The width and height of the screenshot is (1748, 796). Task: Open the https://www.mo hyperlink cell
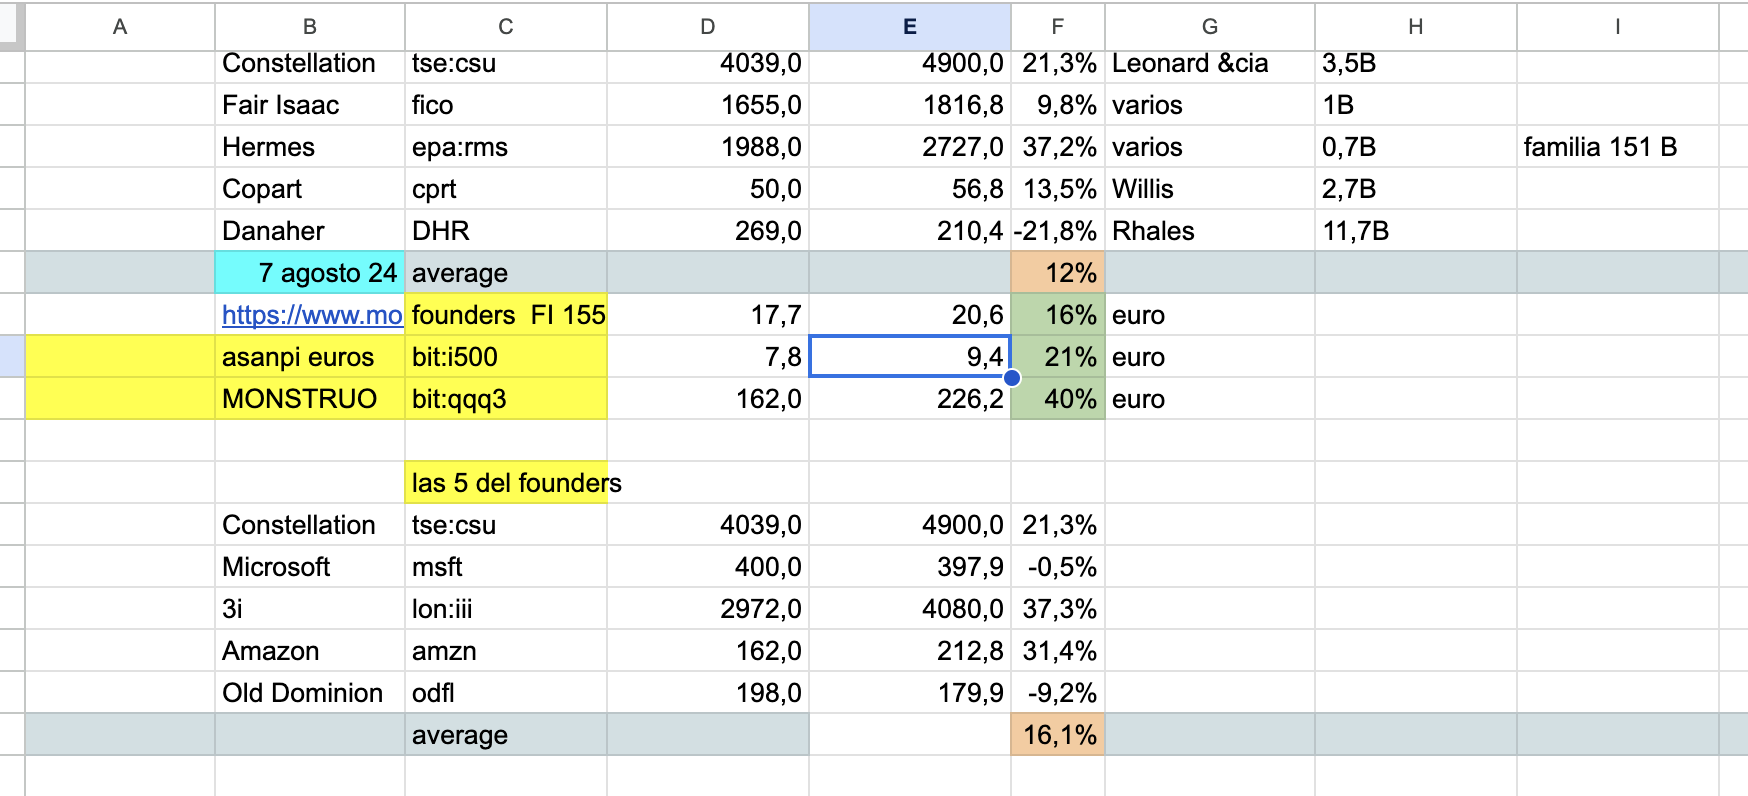pos(310,315)
